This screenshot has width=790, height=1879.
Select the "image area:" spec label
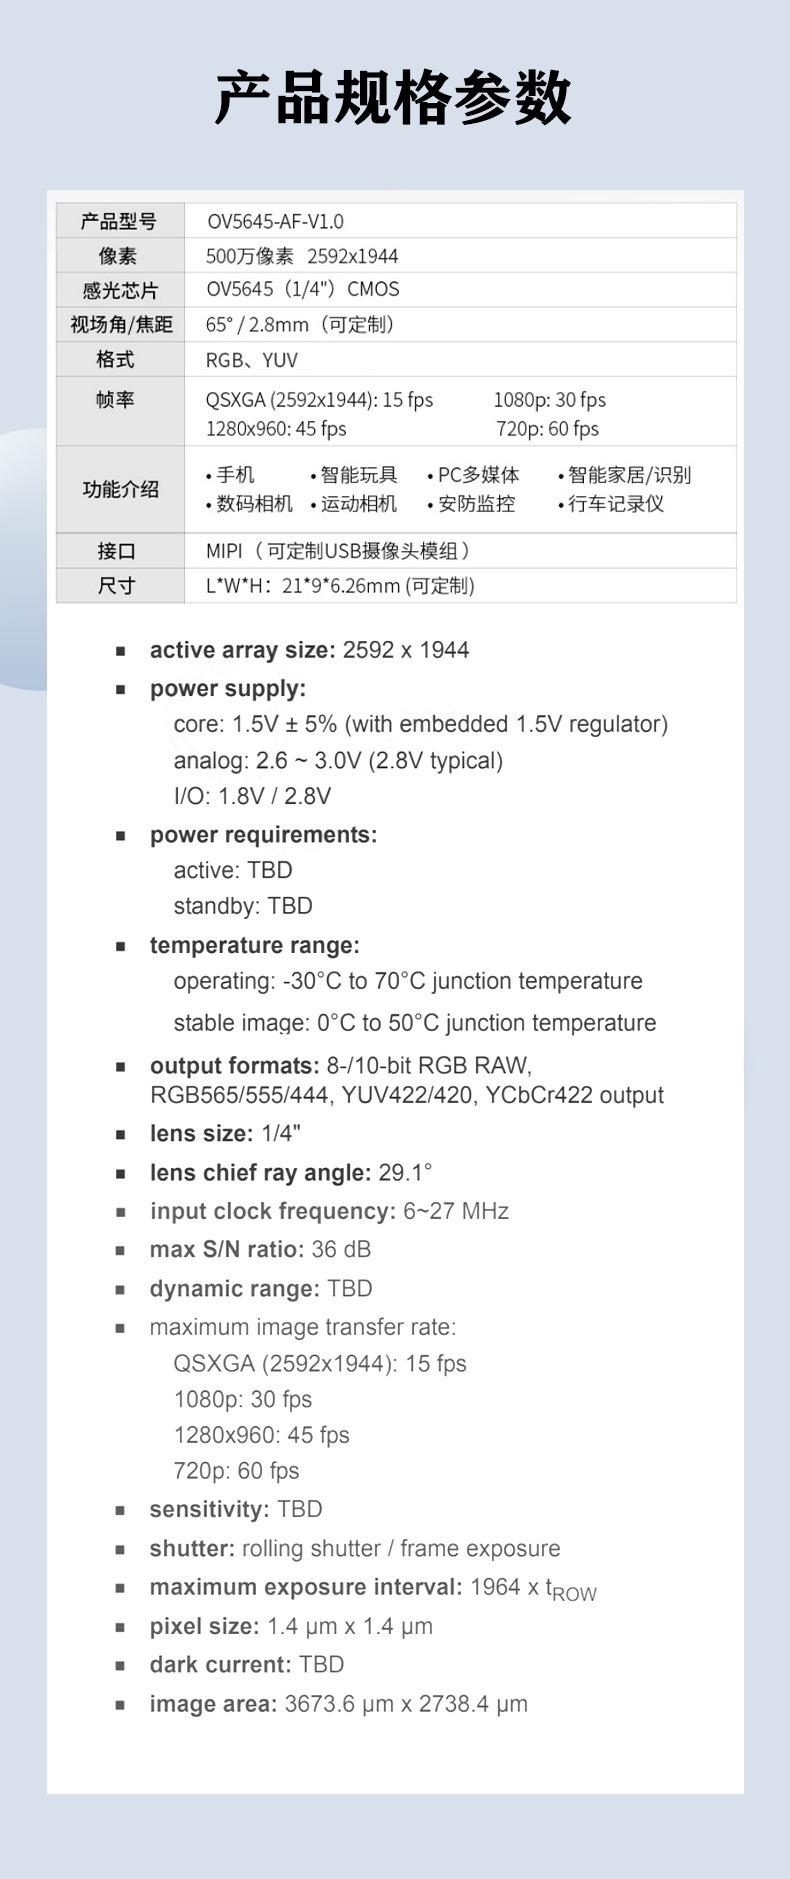click(213, 1703)
